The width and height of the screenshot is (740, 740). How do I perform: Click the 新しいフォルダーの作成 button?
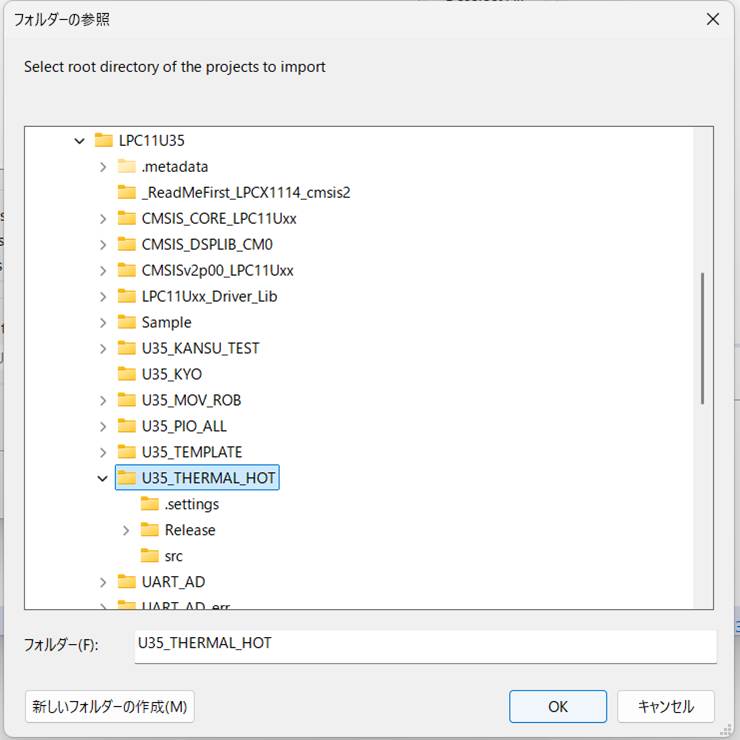pos(110,706)
